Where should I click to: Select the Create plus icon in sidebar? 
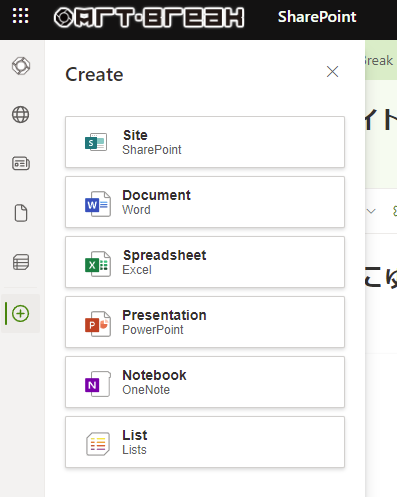point(21,314)
